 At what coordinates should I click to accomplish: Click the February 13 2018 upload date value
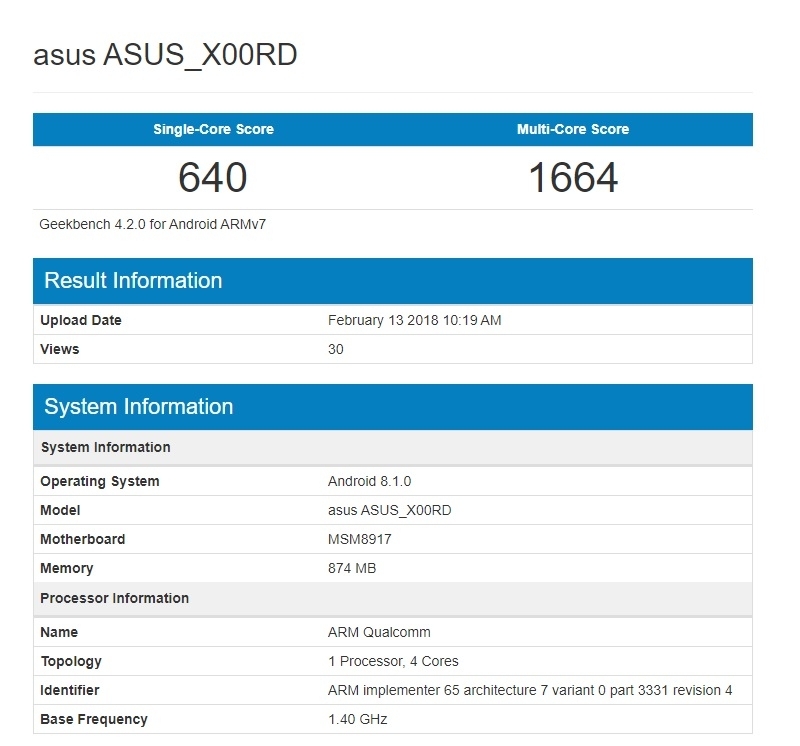[x=414, y=320]
